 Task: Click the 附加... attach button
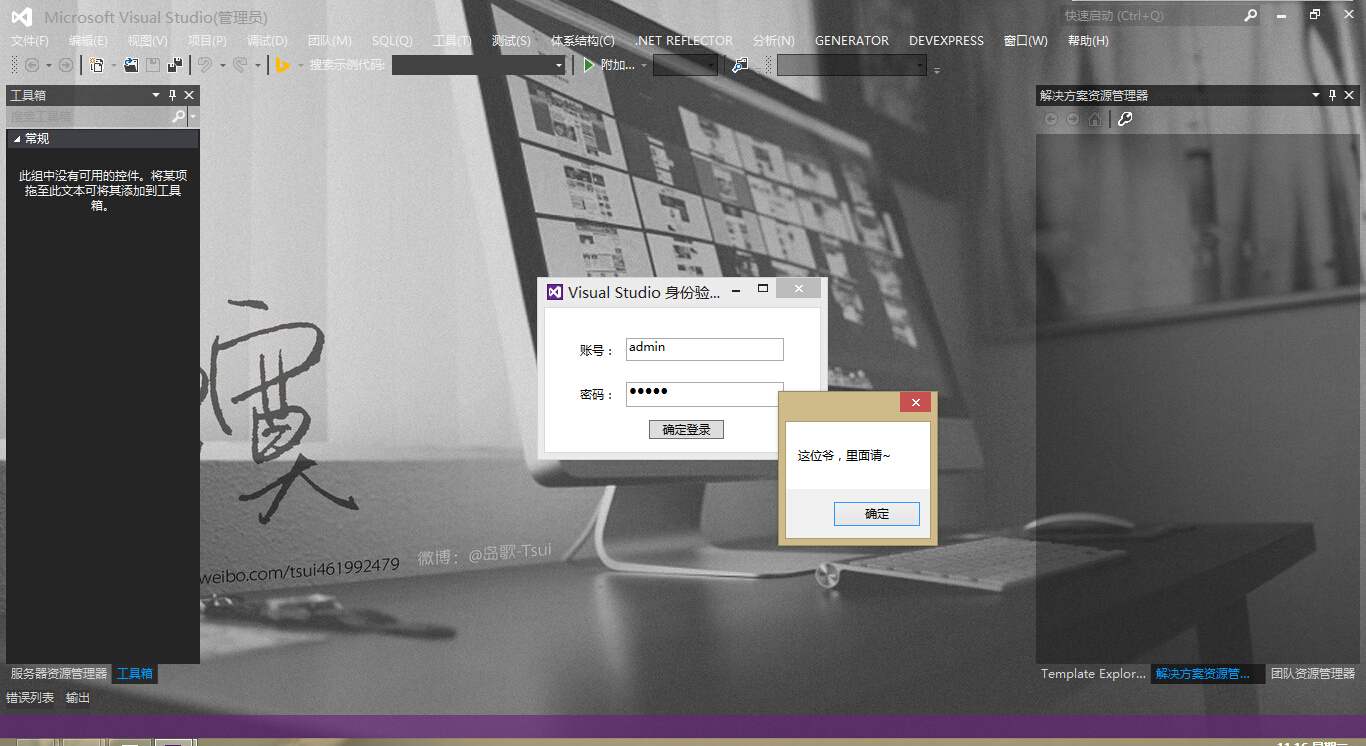point(617,65)
